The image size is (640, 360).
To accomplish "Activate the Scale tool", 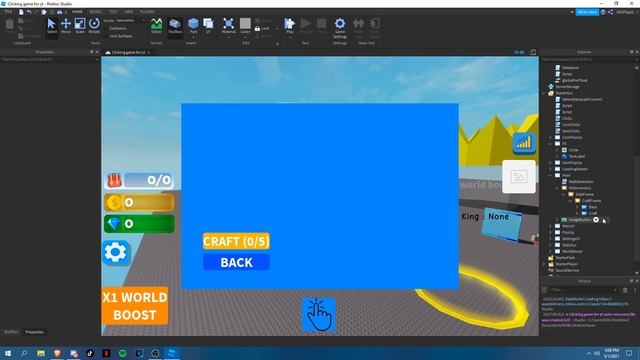I will click(80, 26).
